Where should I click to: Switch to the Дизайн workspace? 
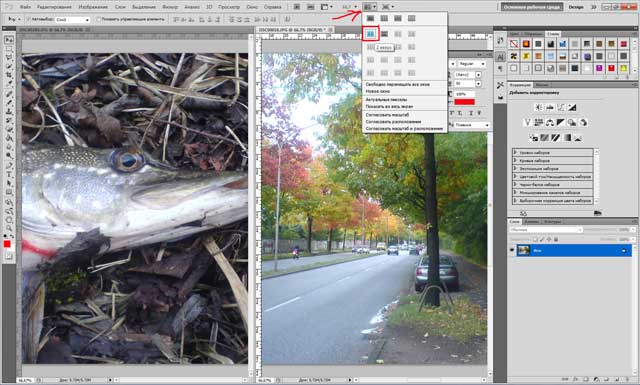576,7
